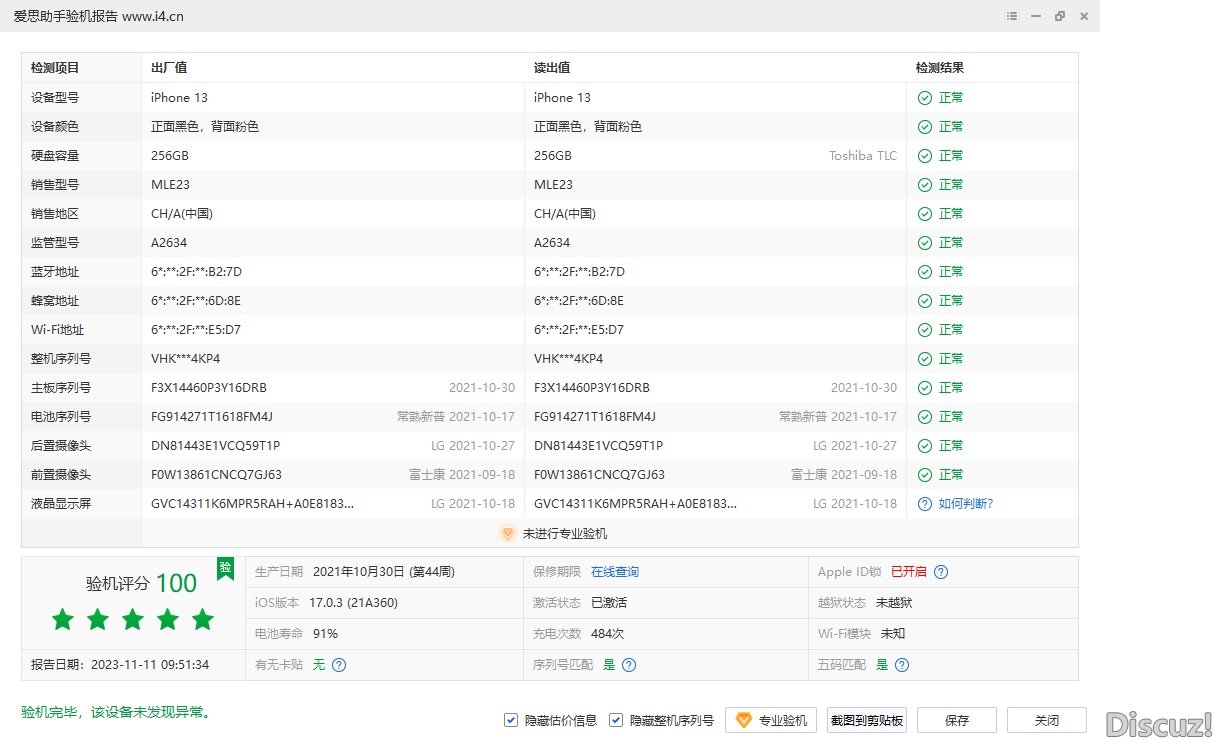The height and width of the screenshot is (749, 1229).
Task: Select 已开启 Apple ID lock status
Action: 909,572
